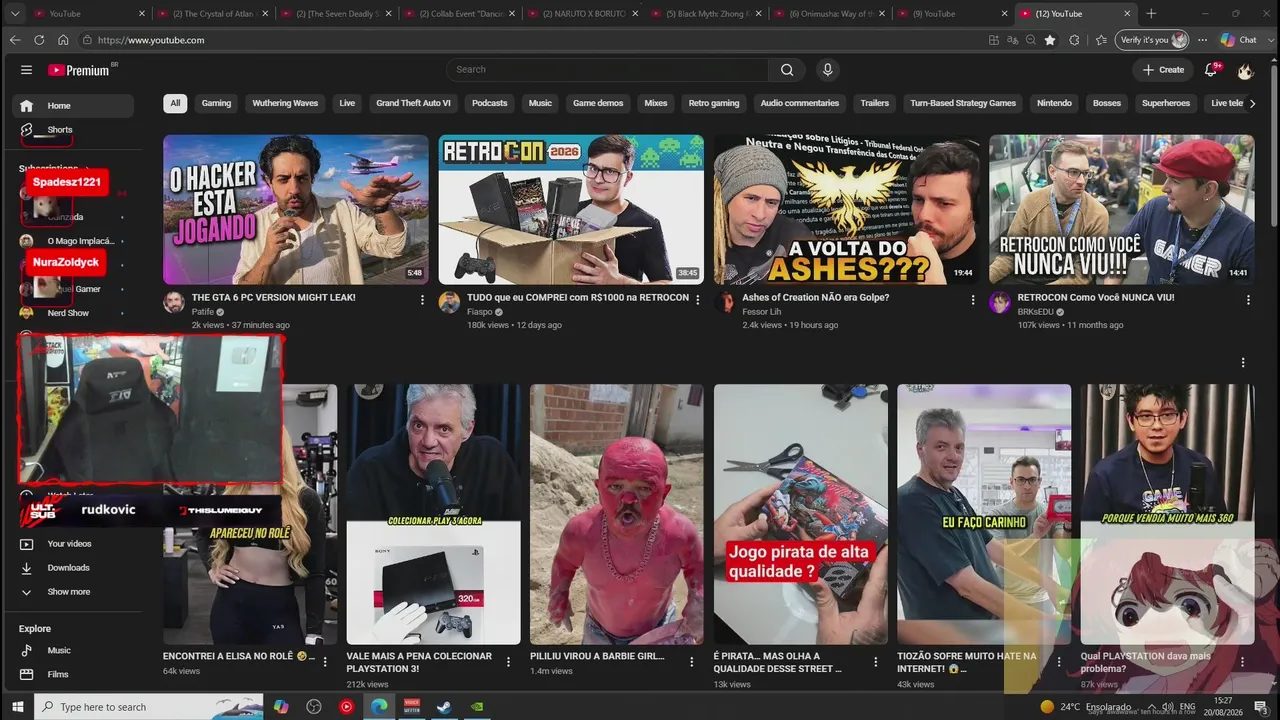This screenshot has height=720, width=1280.
Task: Open a new browser tab
Action: coord(1151,14)
